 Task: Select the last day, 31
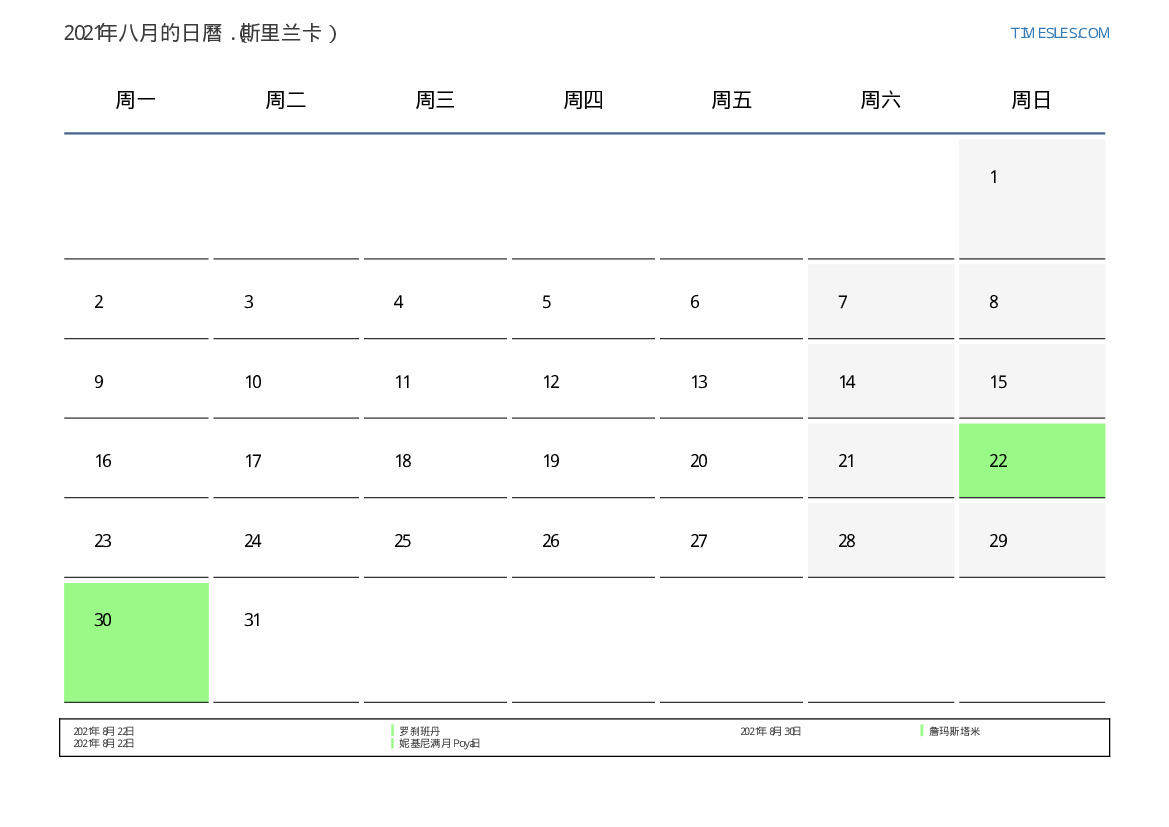[x=286, y=642]
